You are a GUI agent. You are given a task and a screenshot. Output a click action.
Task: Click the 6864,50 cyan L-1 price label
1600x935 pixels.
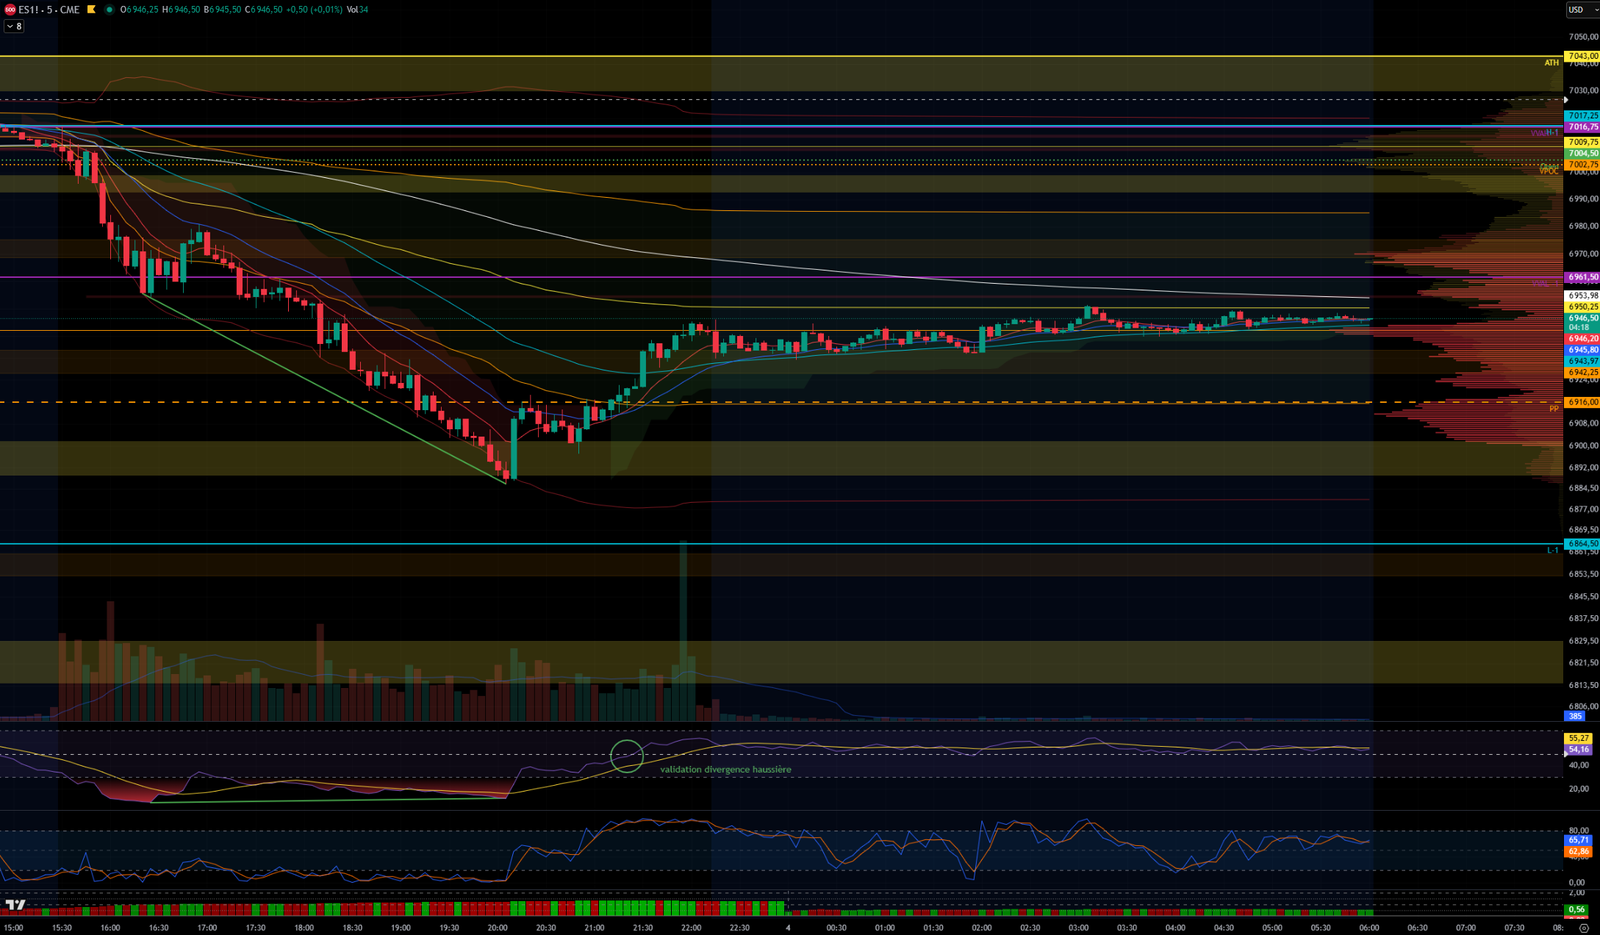click(1582, 544)
